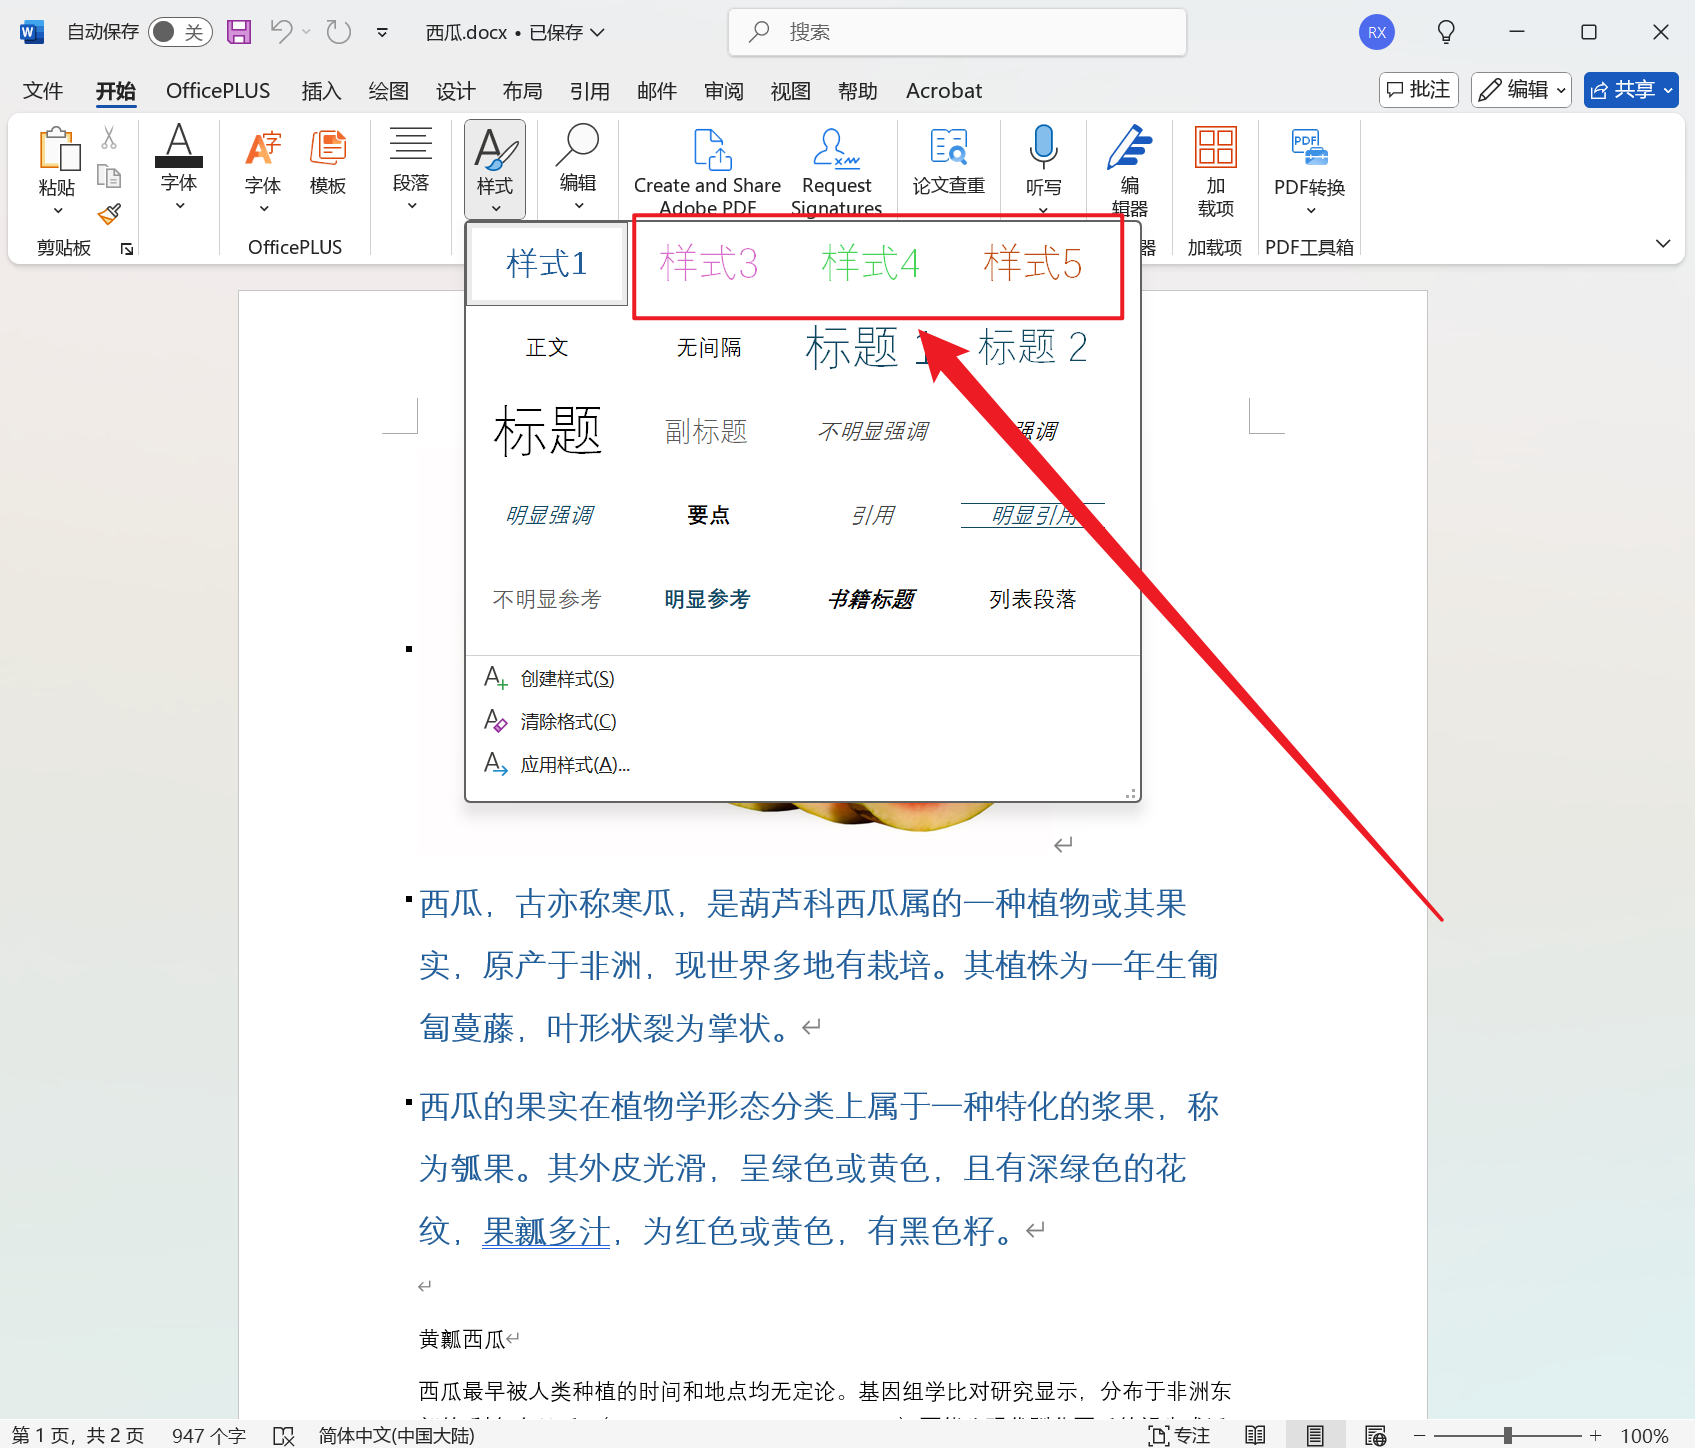Click inside the 搜索 search box

click(x=955, y=31)
